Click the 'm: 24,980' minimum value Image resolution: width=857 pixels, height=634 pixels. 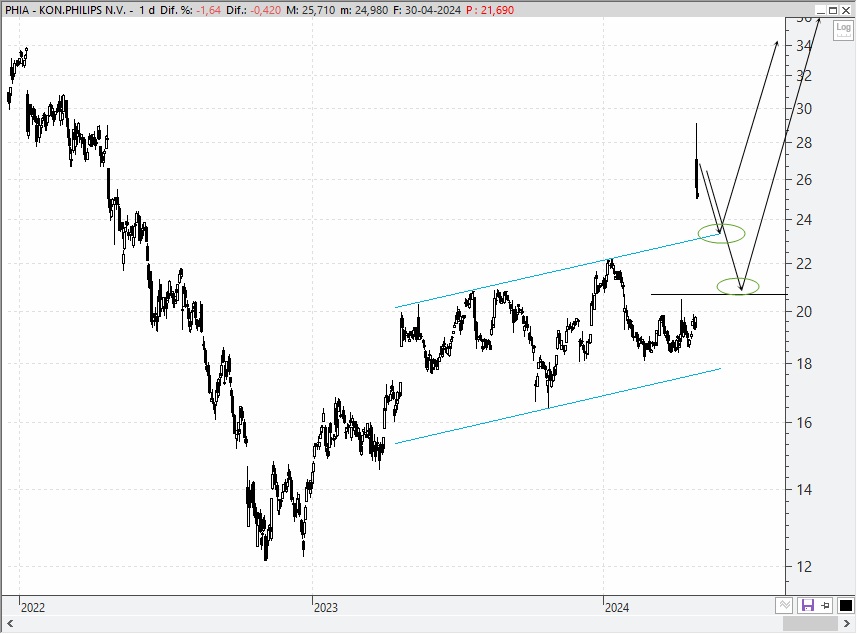pyautogui.click(x=364, y=10)
